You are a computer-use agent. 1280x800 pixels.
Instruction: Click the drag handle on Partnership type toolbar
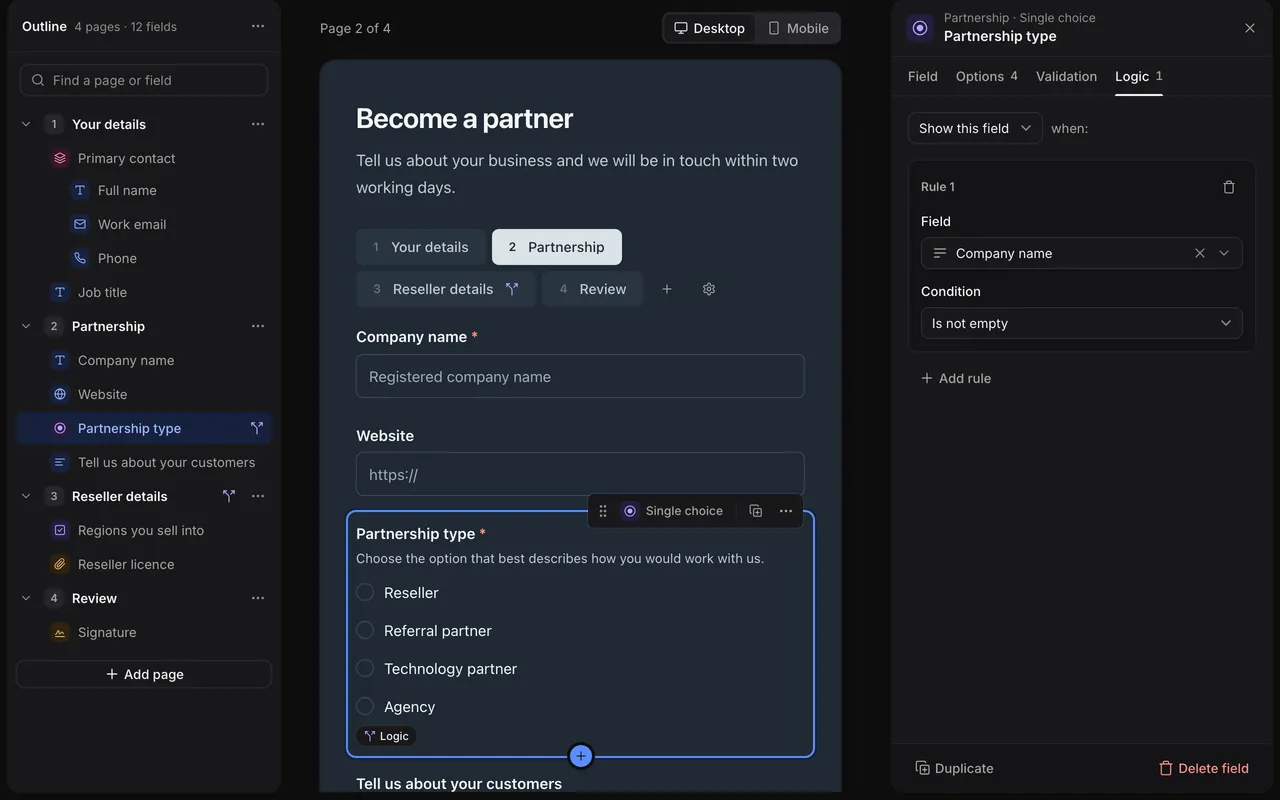pos(603,511)
